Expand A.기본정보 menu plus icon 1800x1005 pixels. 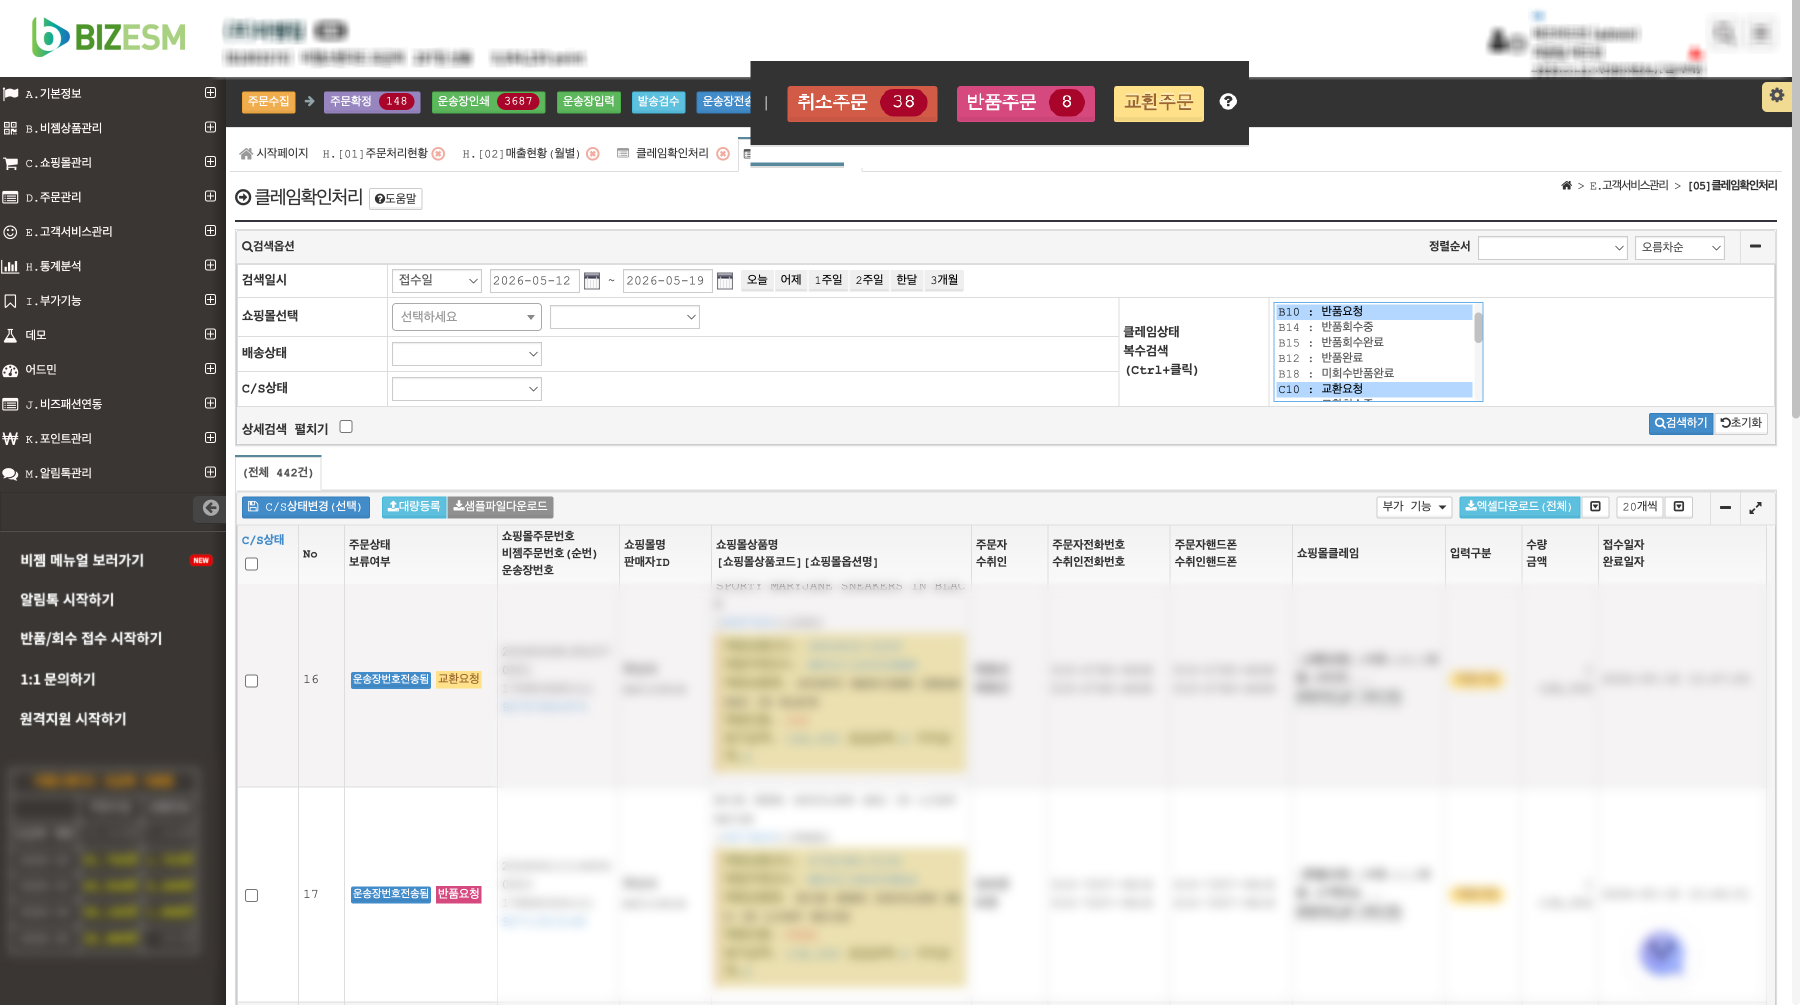[210, 93]
